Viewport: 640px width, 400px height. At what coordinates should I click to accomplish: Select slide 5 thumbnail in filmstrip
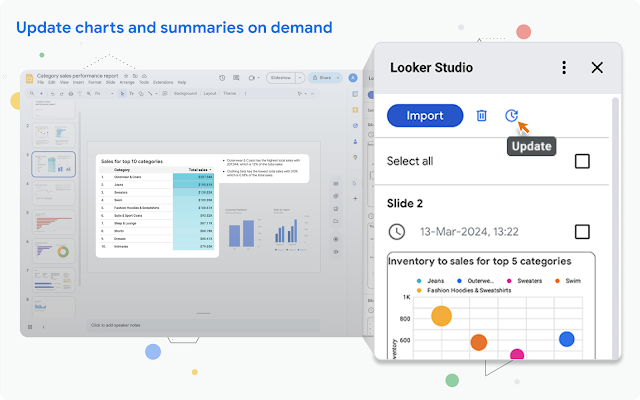point(53,222)
